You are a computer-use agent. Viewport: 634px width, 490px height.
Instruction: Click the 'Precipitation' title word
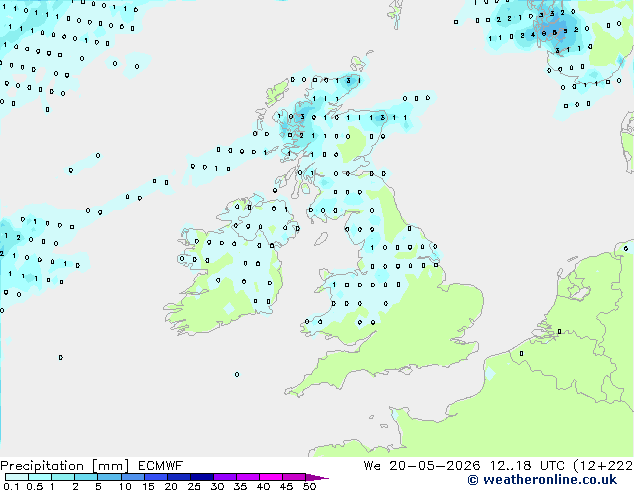click(x=42, y=466)
